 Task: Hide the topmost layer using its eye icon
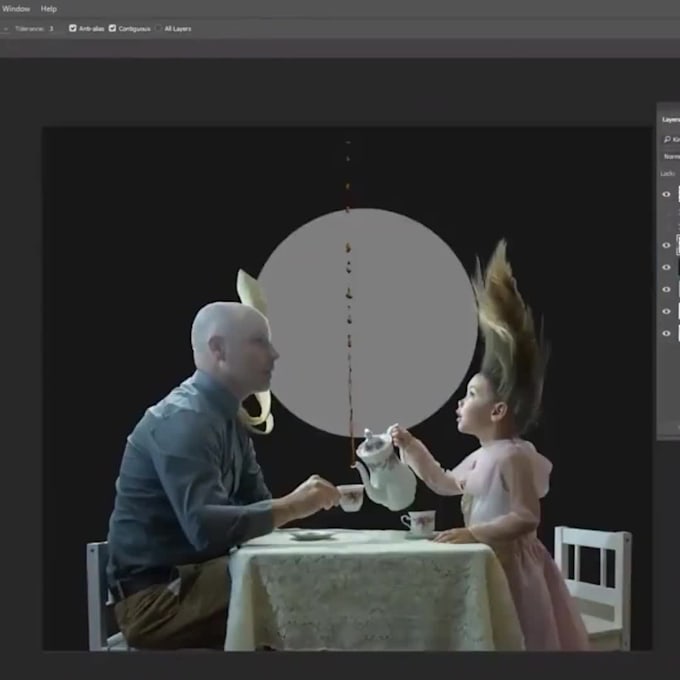point(667,194)
